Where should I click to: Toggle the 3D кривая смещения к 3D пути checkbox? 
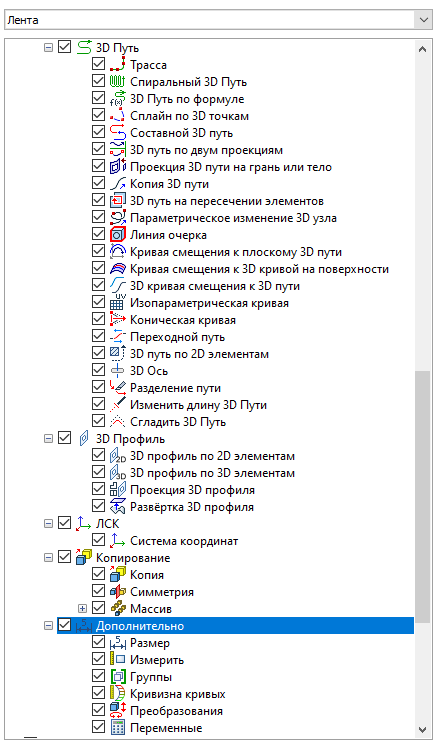(x=98, y=286)
